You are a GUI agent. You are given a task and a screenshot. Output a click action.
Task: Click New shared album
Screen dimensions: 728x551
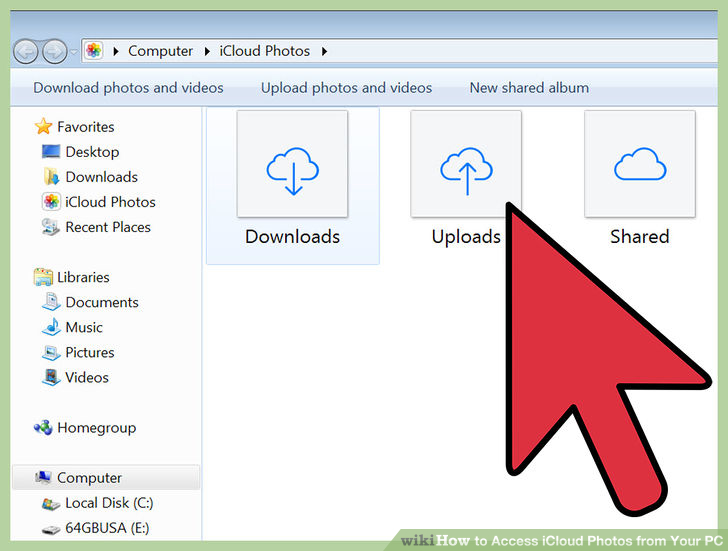[529, 88]
